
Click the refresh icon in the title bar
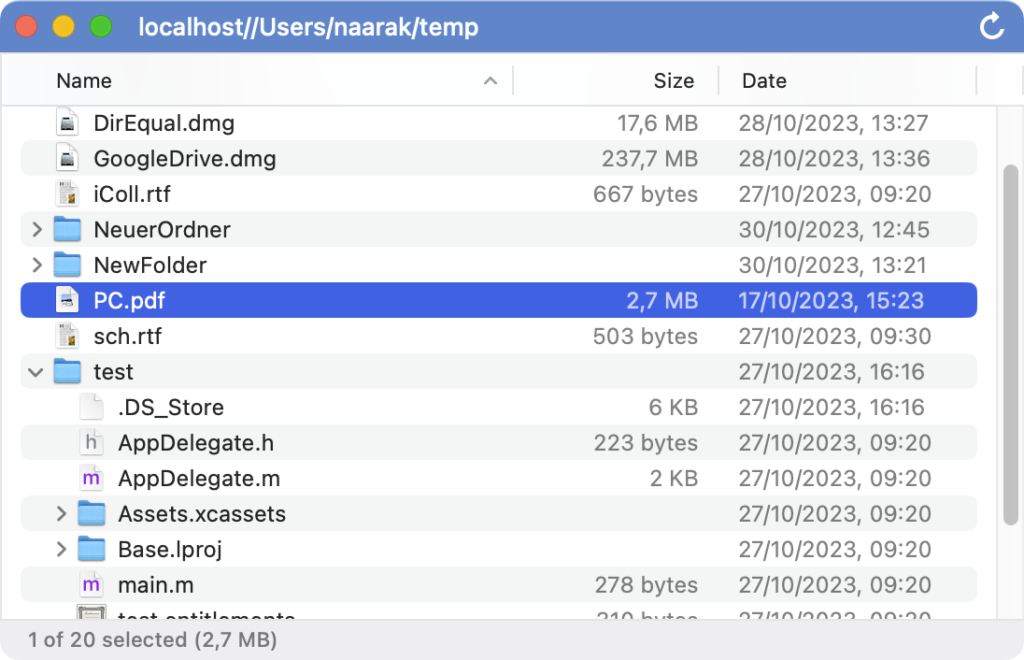991,27
